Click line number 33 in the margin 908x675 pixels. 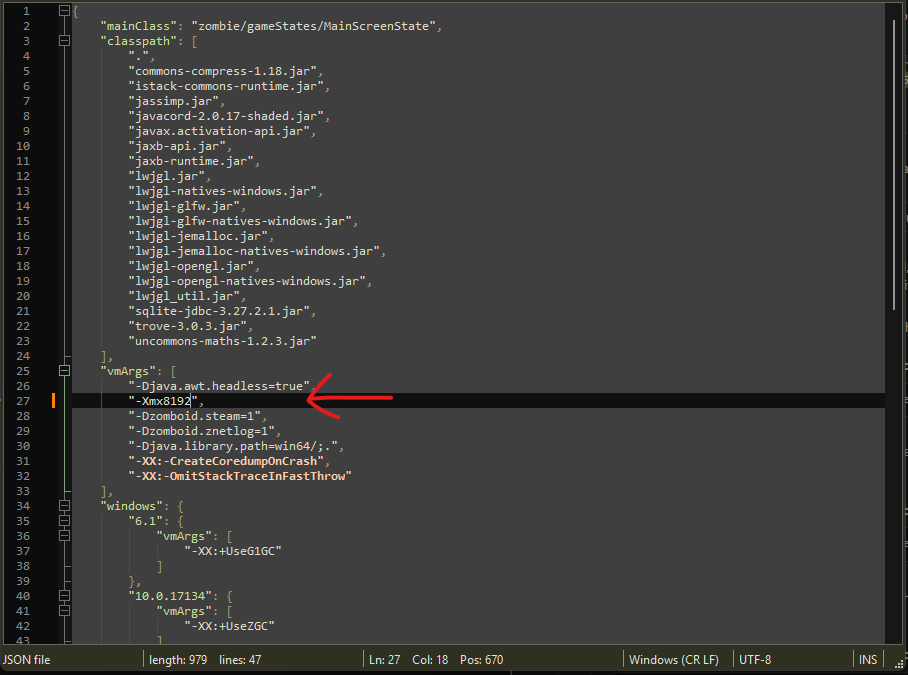(23, 491)
